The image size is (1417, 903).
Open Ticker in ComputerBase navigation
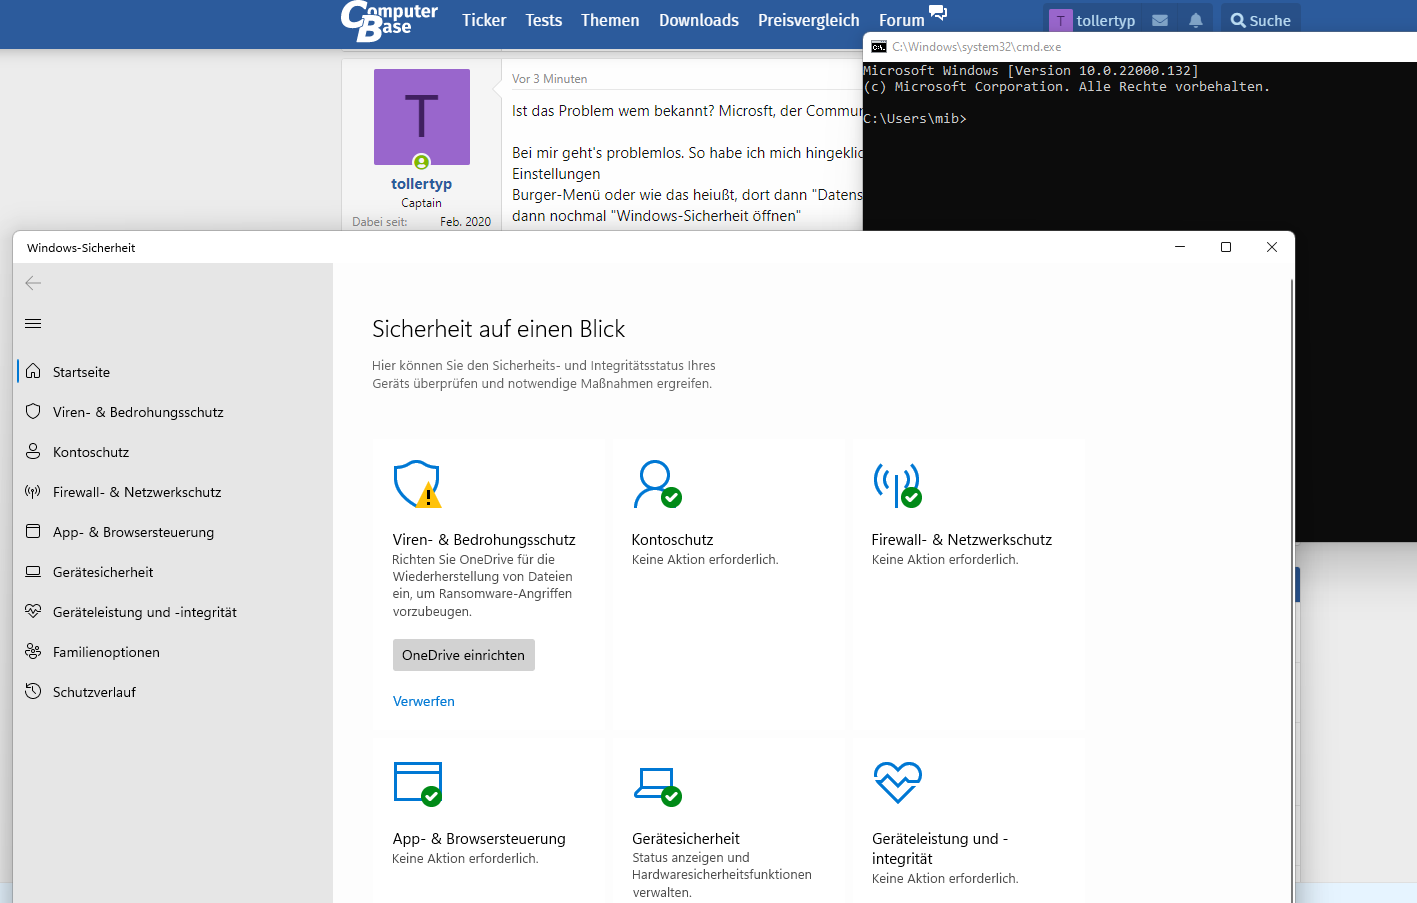pyautogui.click(x=484, y=20)
